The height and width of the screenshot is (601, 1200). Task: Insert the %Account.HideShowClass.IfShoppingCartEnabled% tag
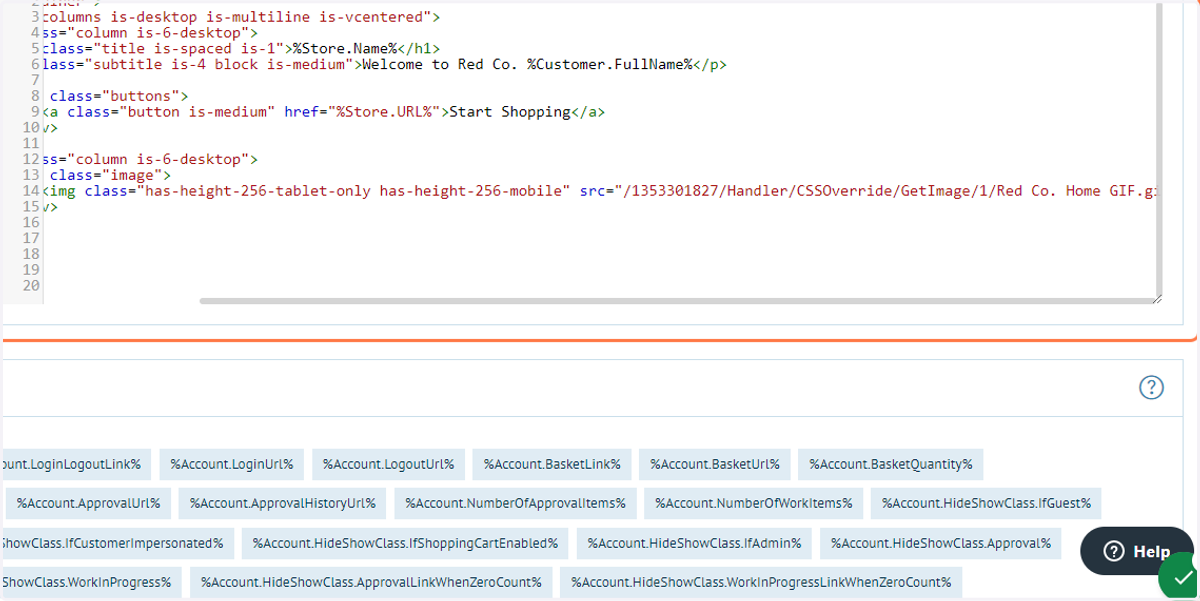coord(405,543)
